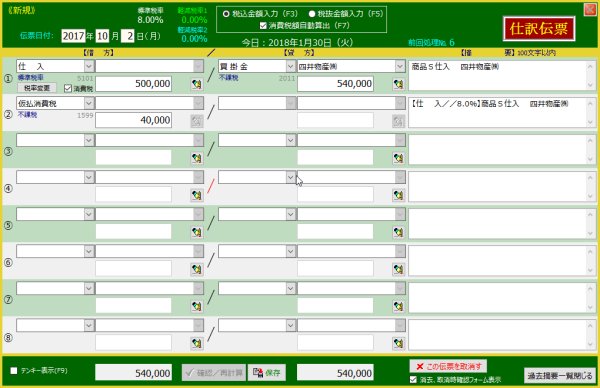Open row 3 credit account dropdown
Viewport: 600px width, 388px height.
pyautogui.click(x=290, y=140)
